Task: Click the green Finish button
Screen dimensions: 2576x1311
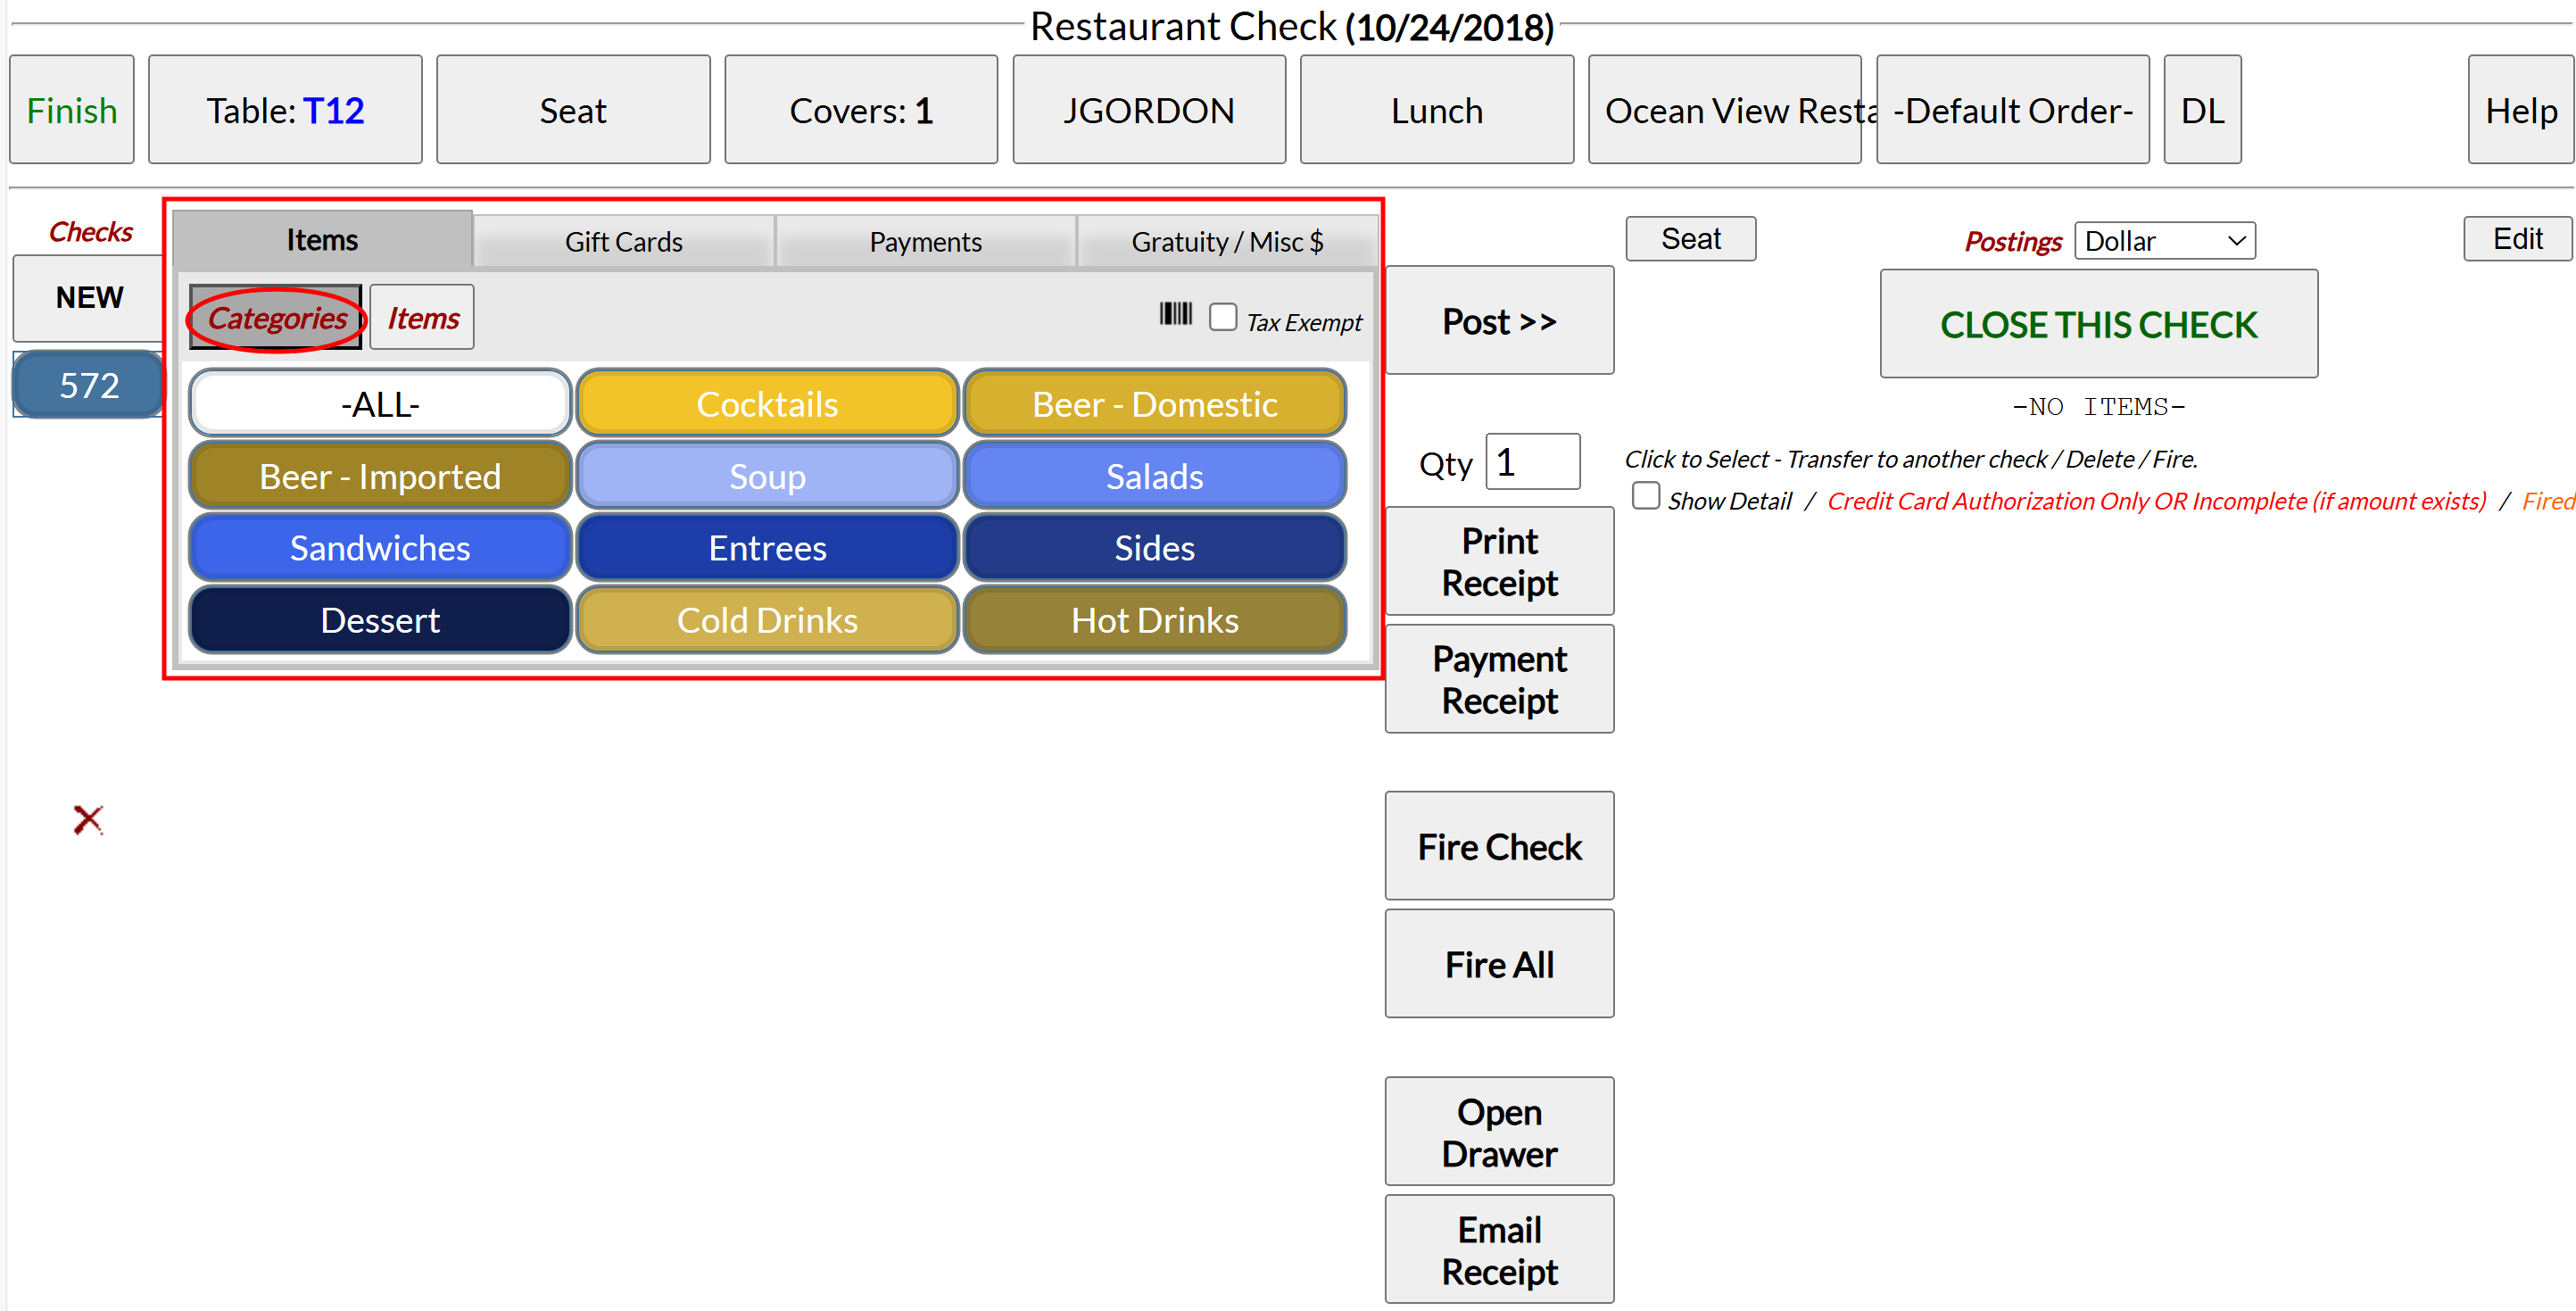Action: (72, 110)
